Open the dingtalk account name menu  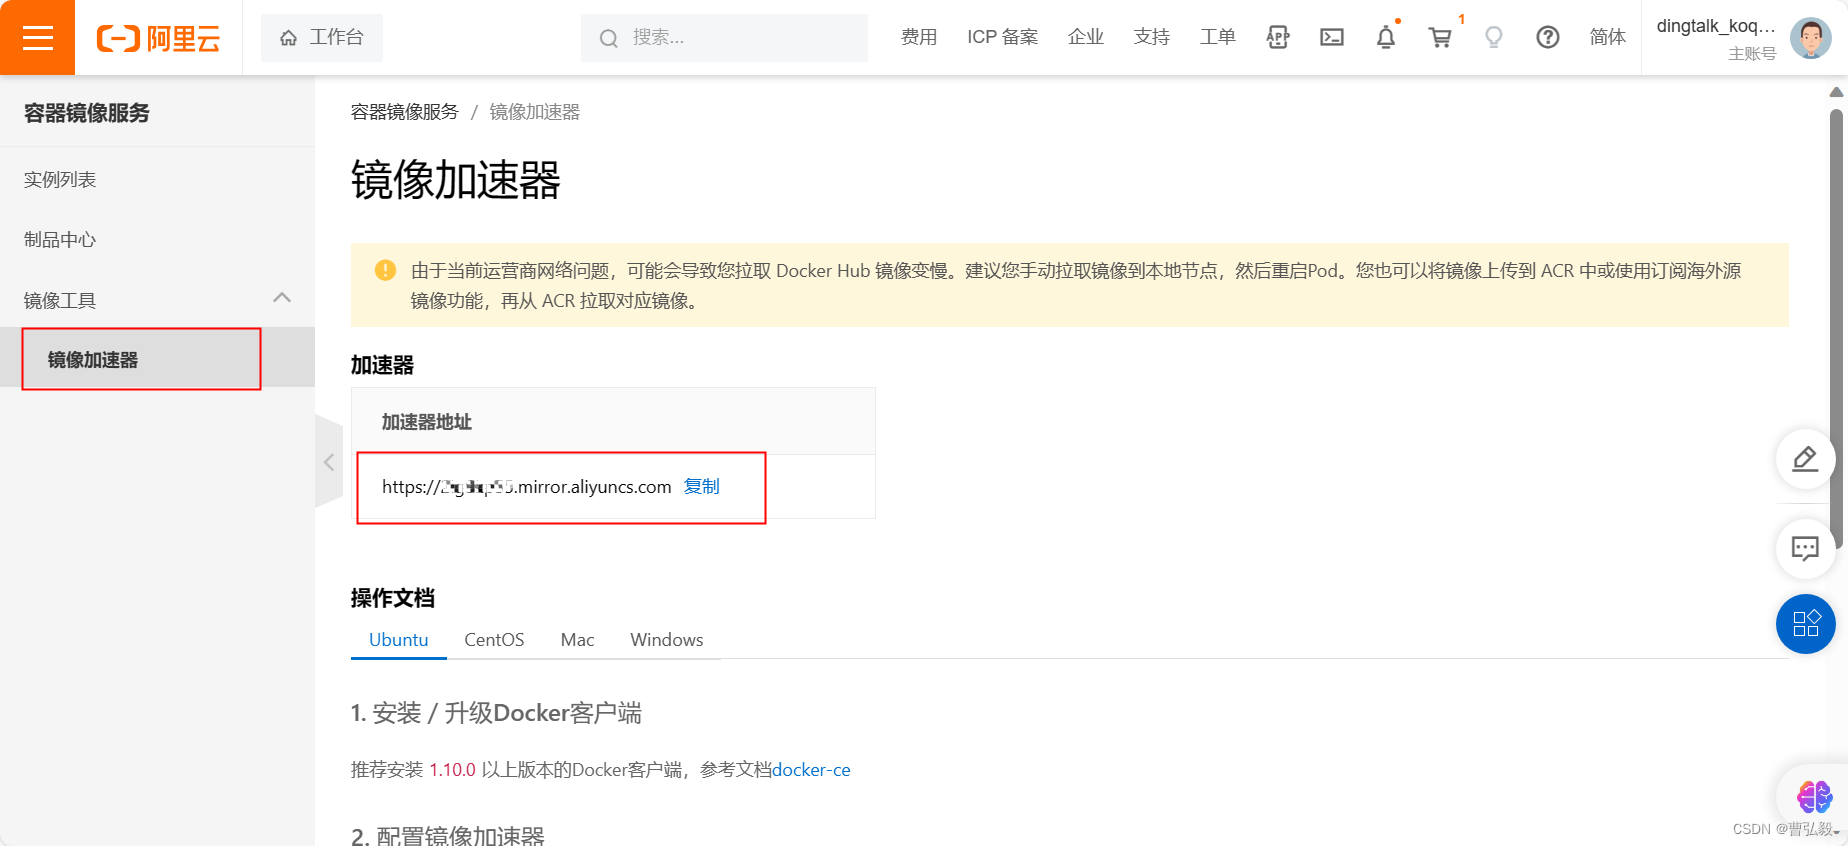click(x=1716, y=26)
